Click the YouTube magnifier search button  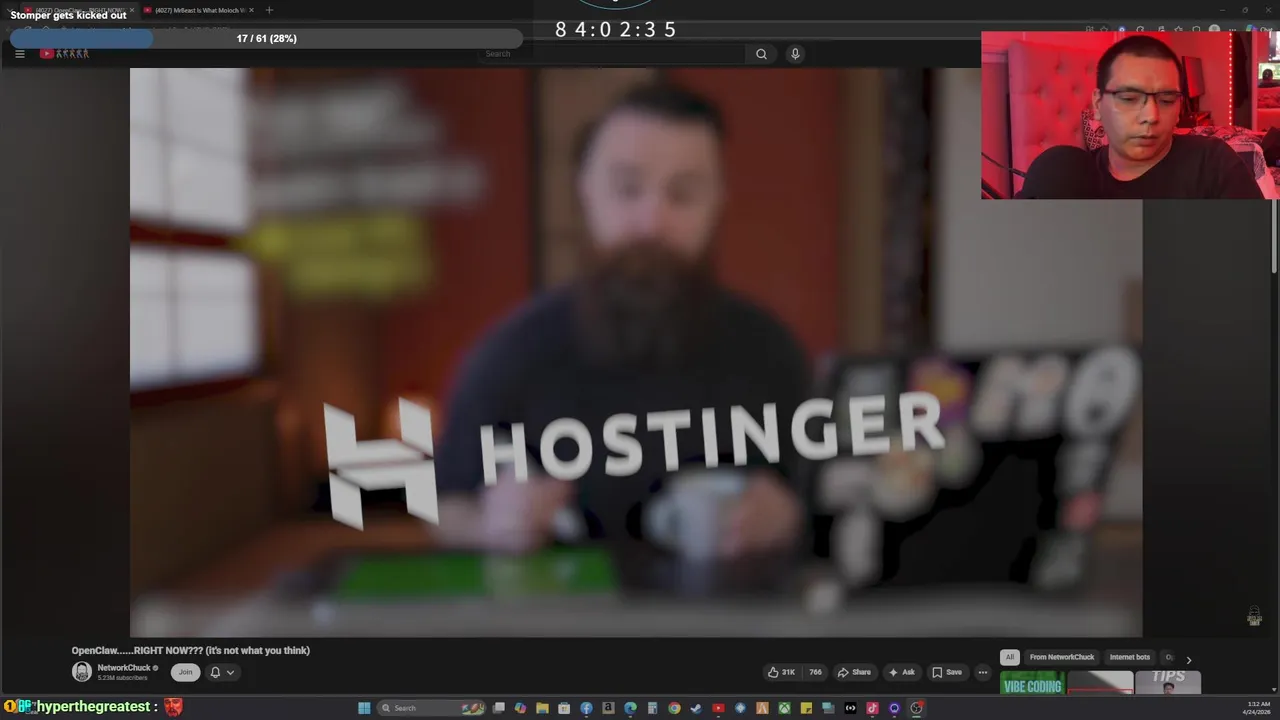tap(761, 54)
